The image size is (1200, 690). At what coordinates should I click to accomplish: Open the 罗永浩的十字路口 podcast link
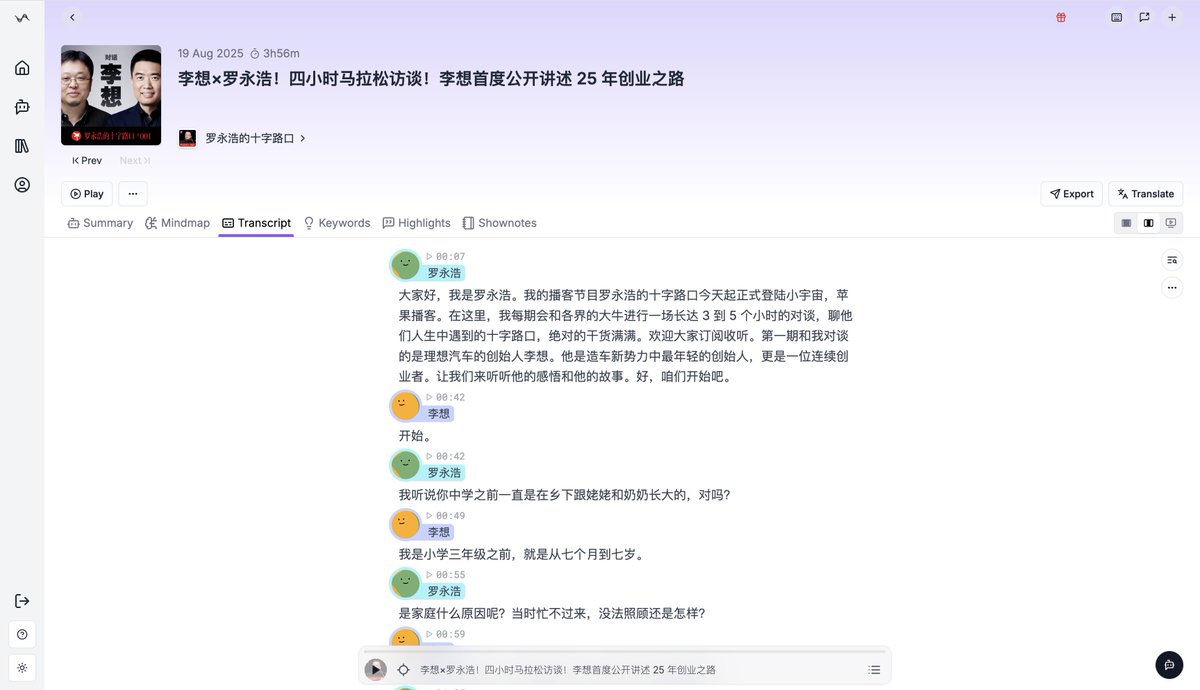click(x=250, y=138)
